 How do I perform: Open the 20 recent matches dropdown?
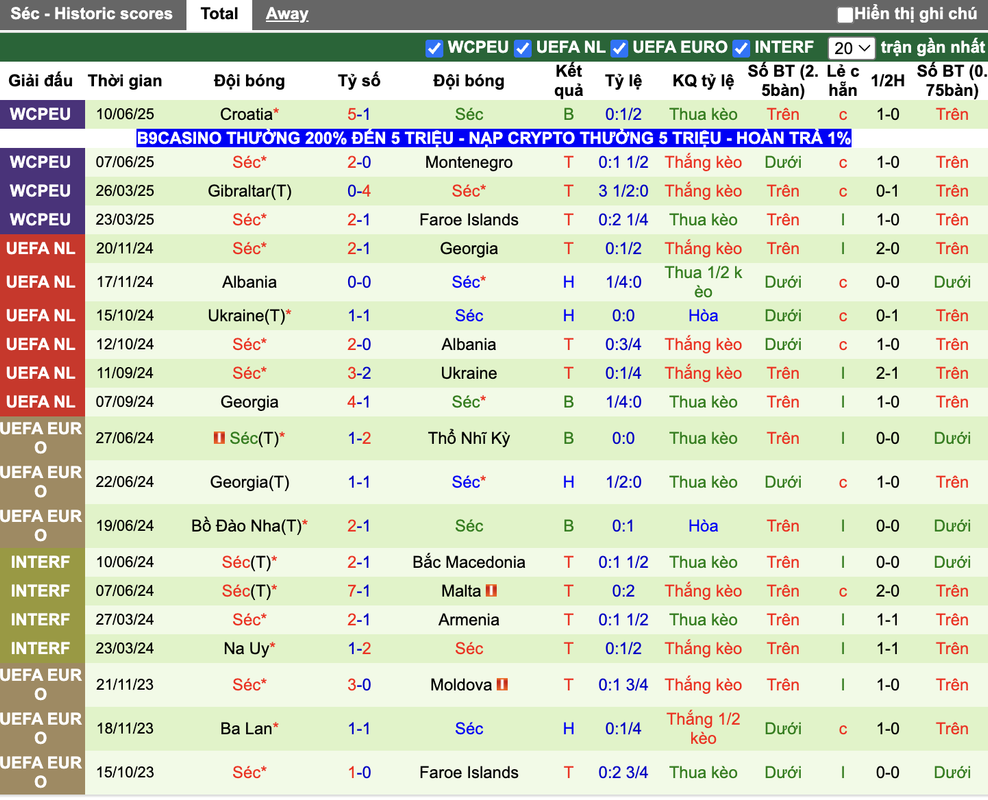(851, 48)
